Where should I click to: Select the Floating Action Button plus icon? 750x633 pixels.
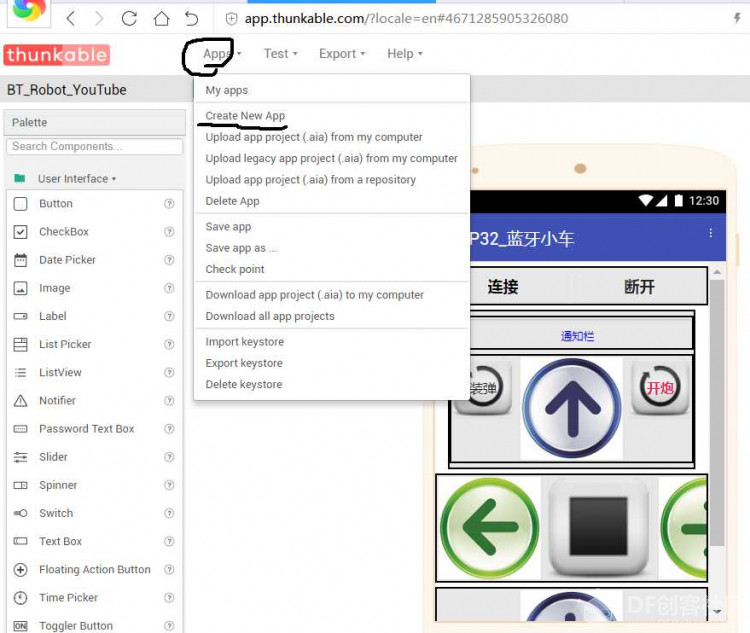21,569
